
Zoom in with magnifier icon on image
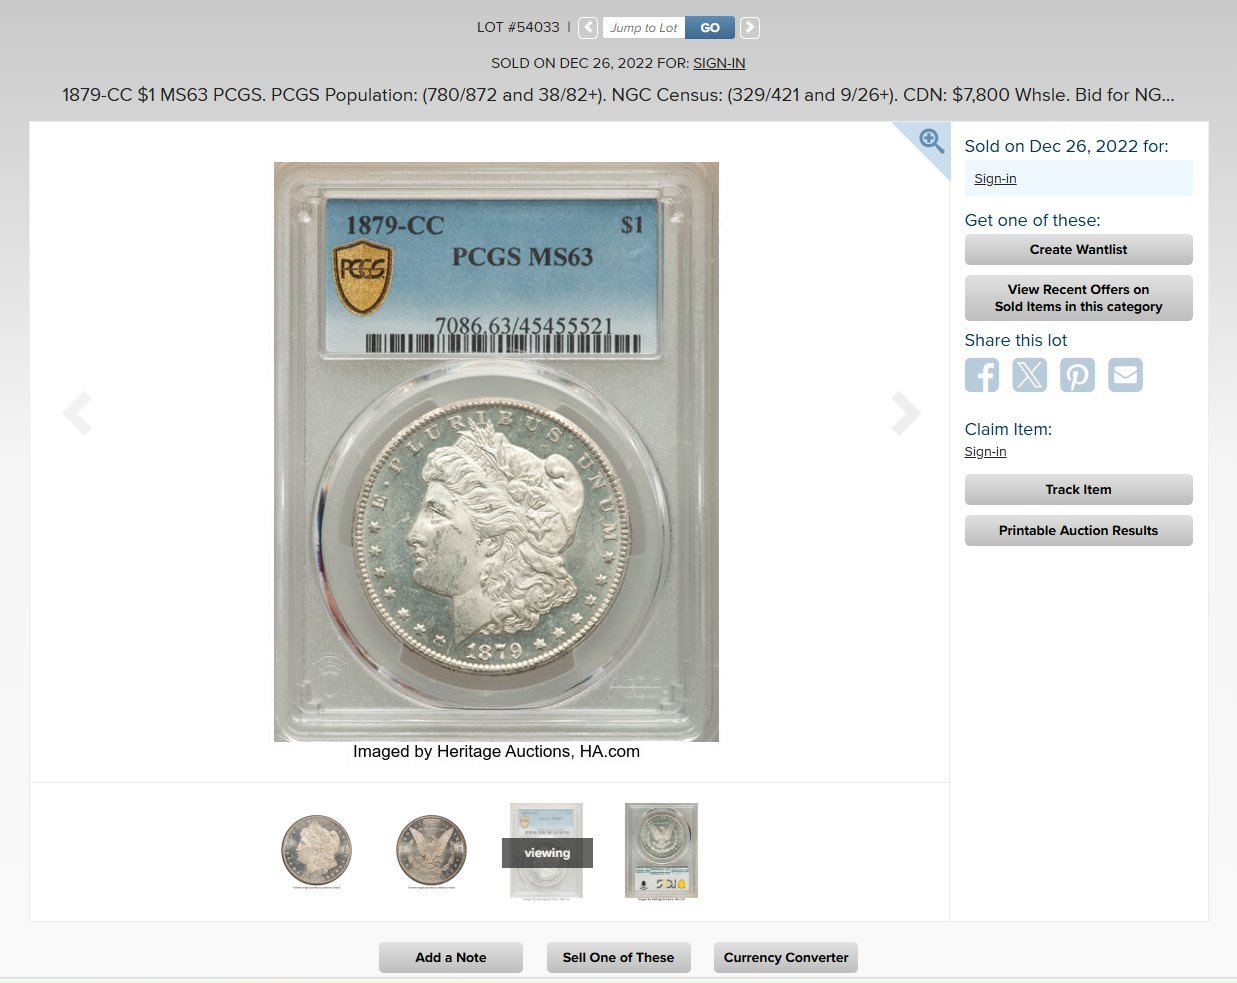click(931, 141)
